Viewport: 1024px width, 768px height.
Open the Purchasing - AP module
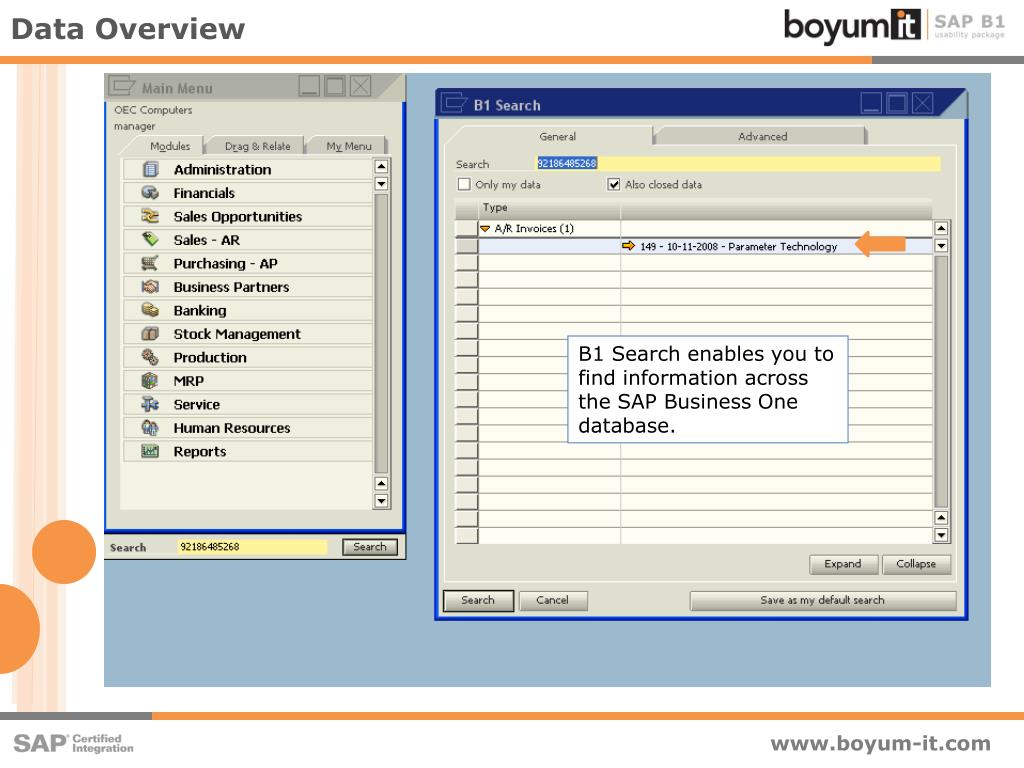(248, 263)
